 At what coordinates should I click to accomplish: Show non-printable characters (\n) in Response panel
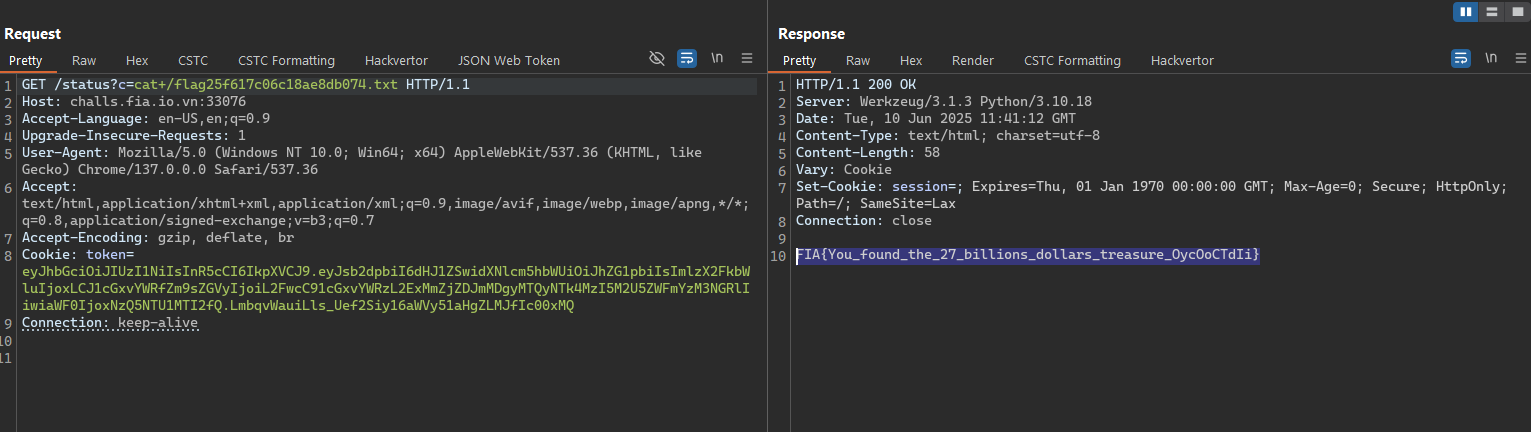1491,59
